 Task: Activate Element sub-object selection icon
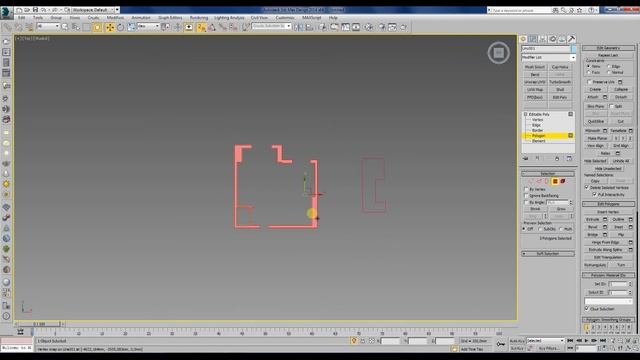[x=563, y=181]
